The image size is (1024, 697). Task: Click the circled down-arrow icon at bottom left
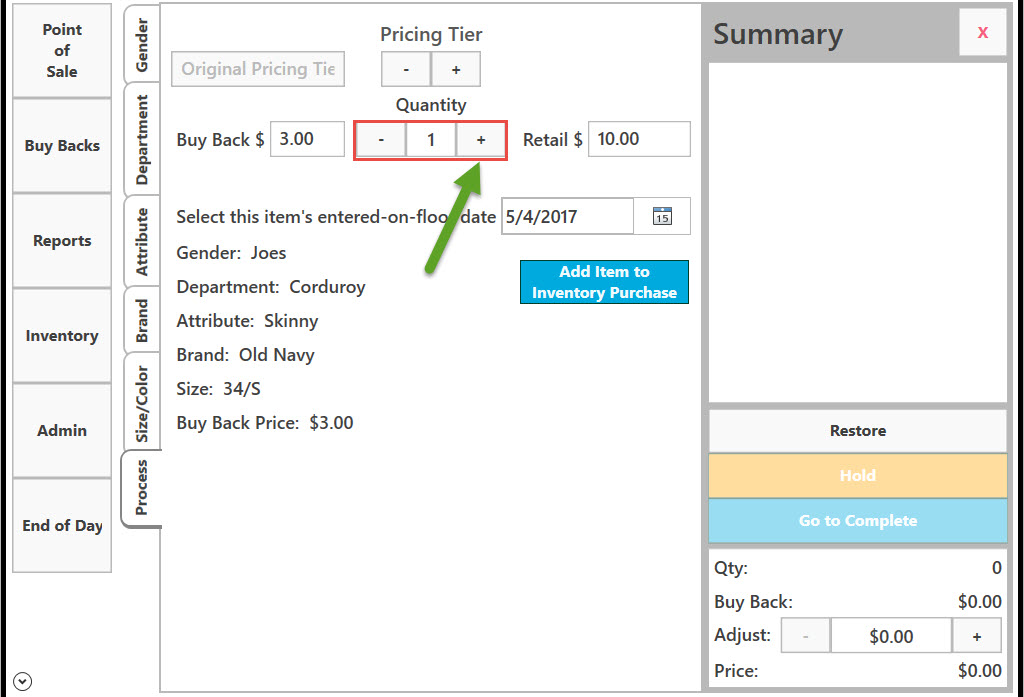(x=22, y=681)
